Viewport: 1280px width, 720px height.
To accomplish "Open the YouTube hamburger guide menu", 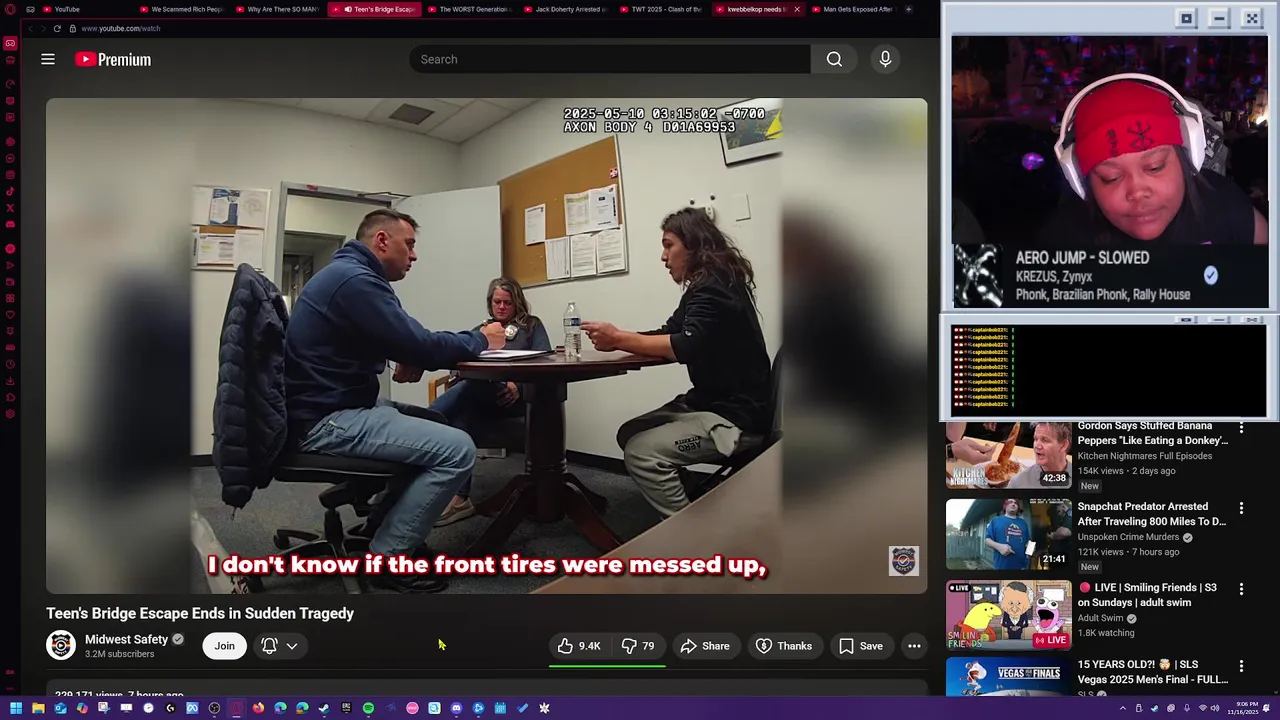I will (x=48, y=59).
